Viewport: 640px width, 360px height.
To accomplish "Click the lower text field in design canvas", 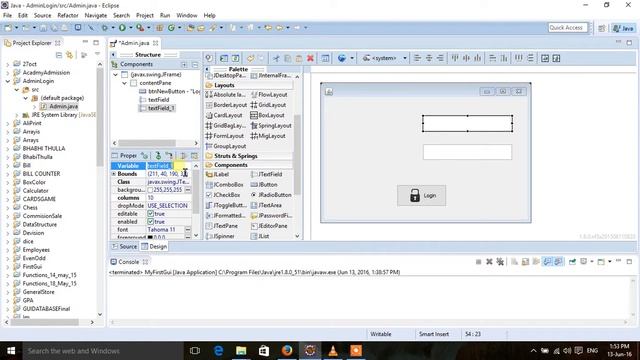I will (467, 152).
